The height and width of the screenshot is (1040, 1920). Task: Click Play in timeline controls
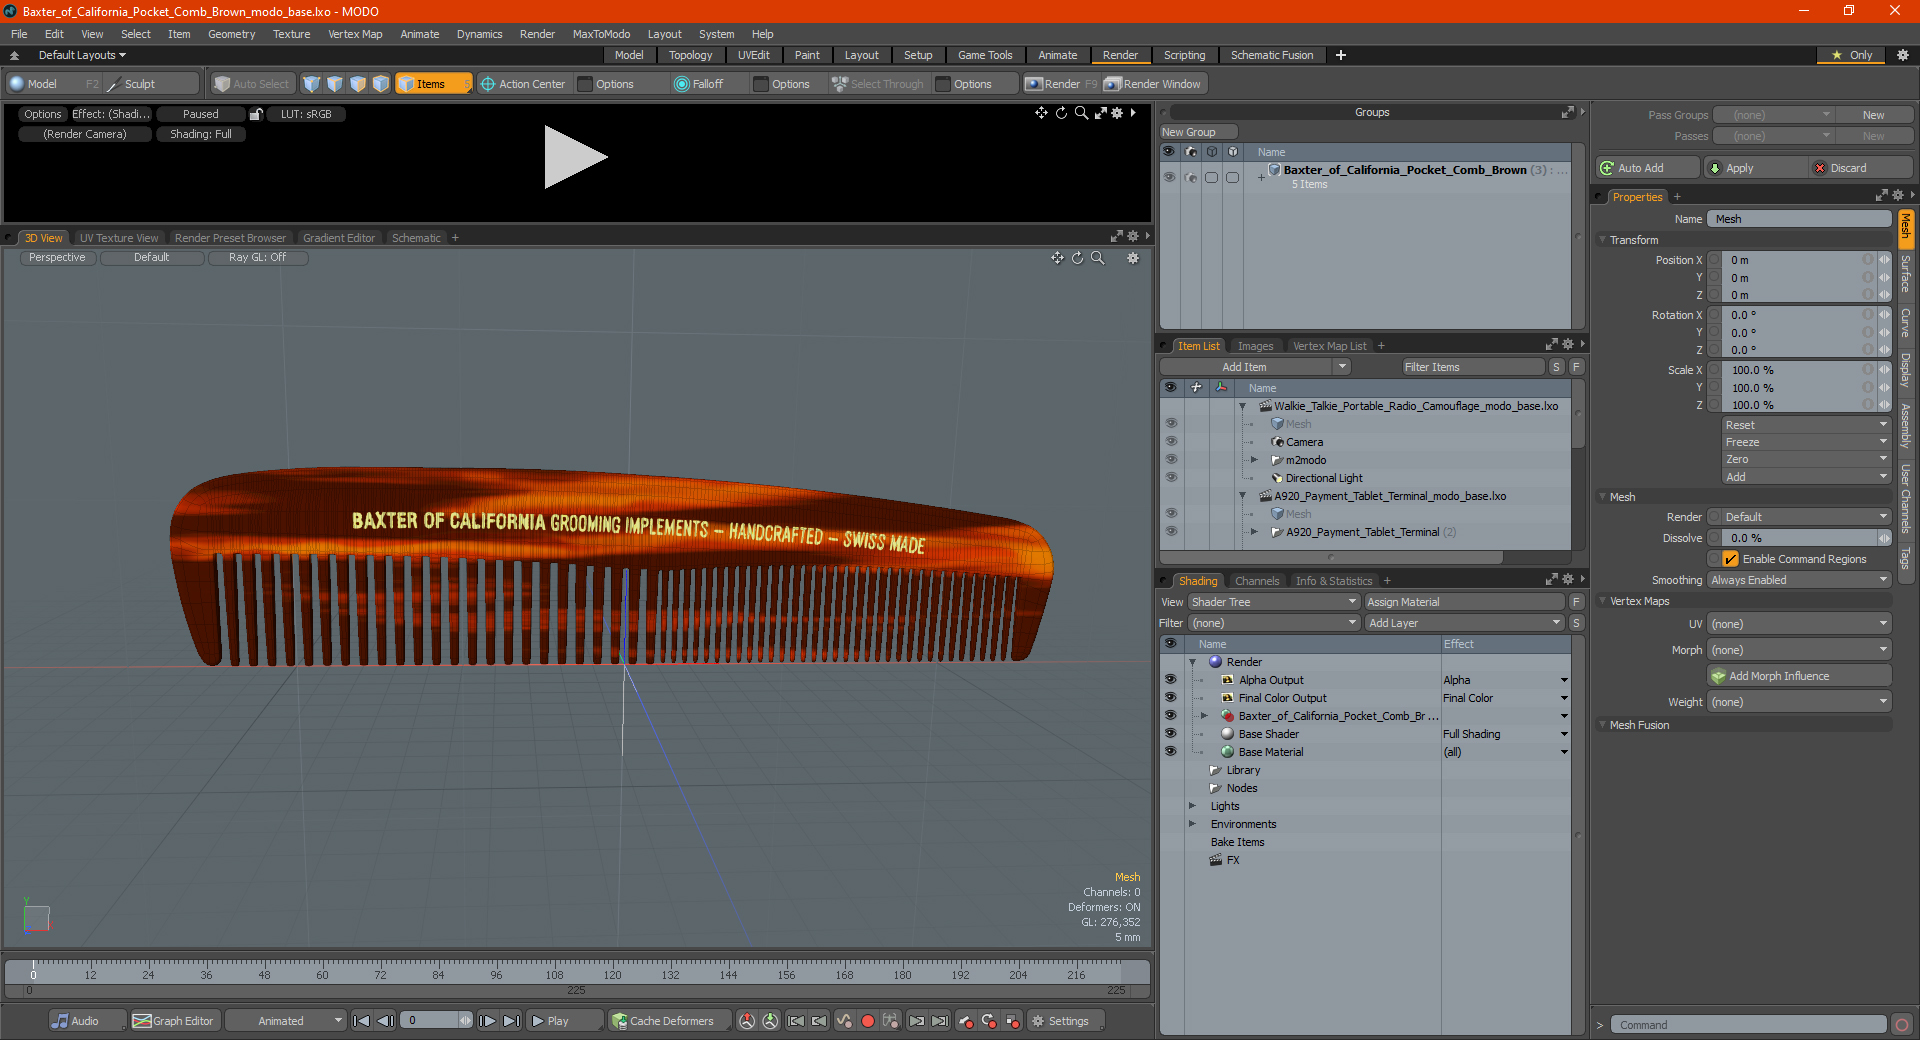564,1021
